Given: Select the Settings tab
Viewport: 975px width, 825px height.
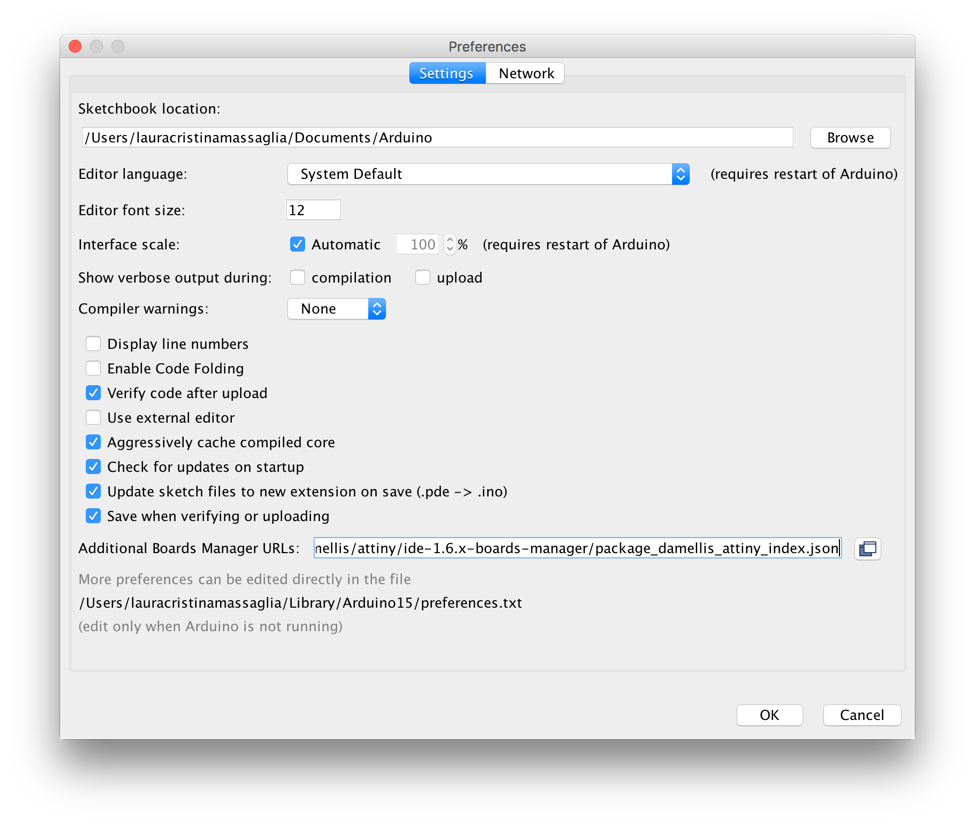Looking at the screenshot, I should point(447,73).
